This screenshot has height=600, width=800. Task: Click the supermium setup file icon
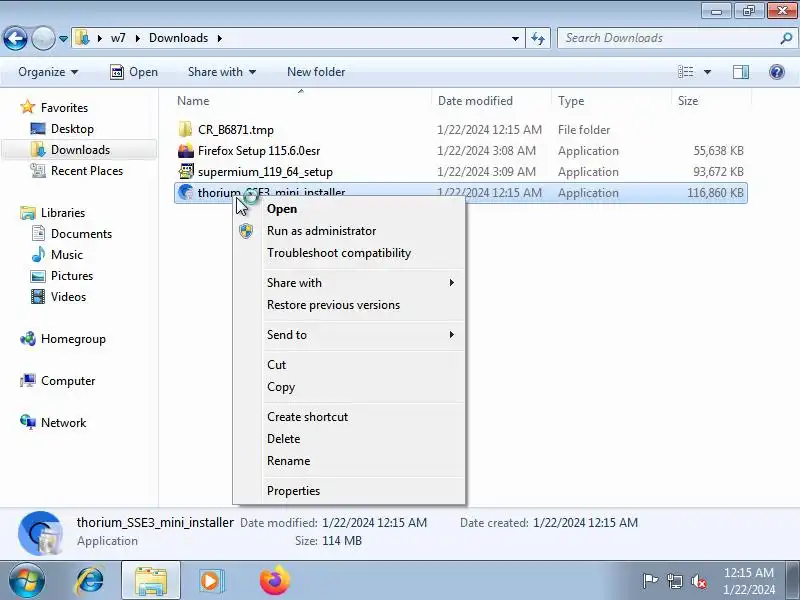click(x=186, y=171)
